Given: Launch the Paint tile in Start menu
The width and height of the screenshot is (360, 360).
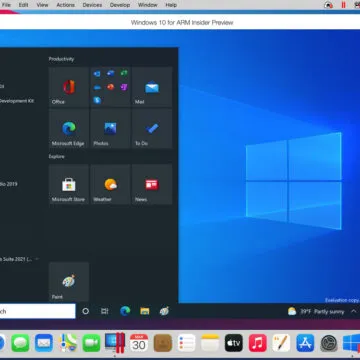Looking at the screenshot, I should click(x=69, y=282).
